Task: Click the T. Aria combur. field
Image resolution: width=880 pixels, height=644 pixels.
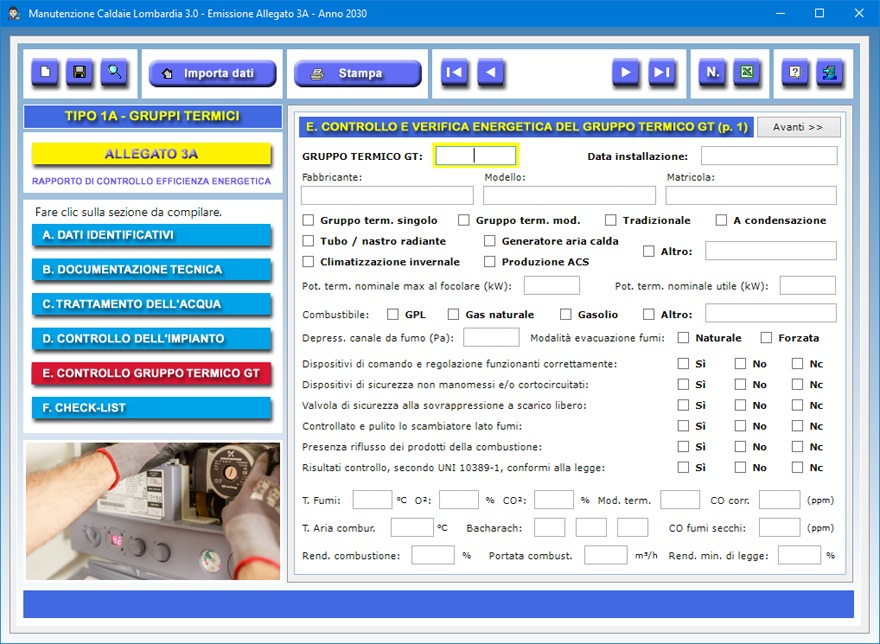Action: click(412, 528)
